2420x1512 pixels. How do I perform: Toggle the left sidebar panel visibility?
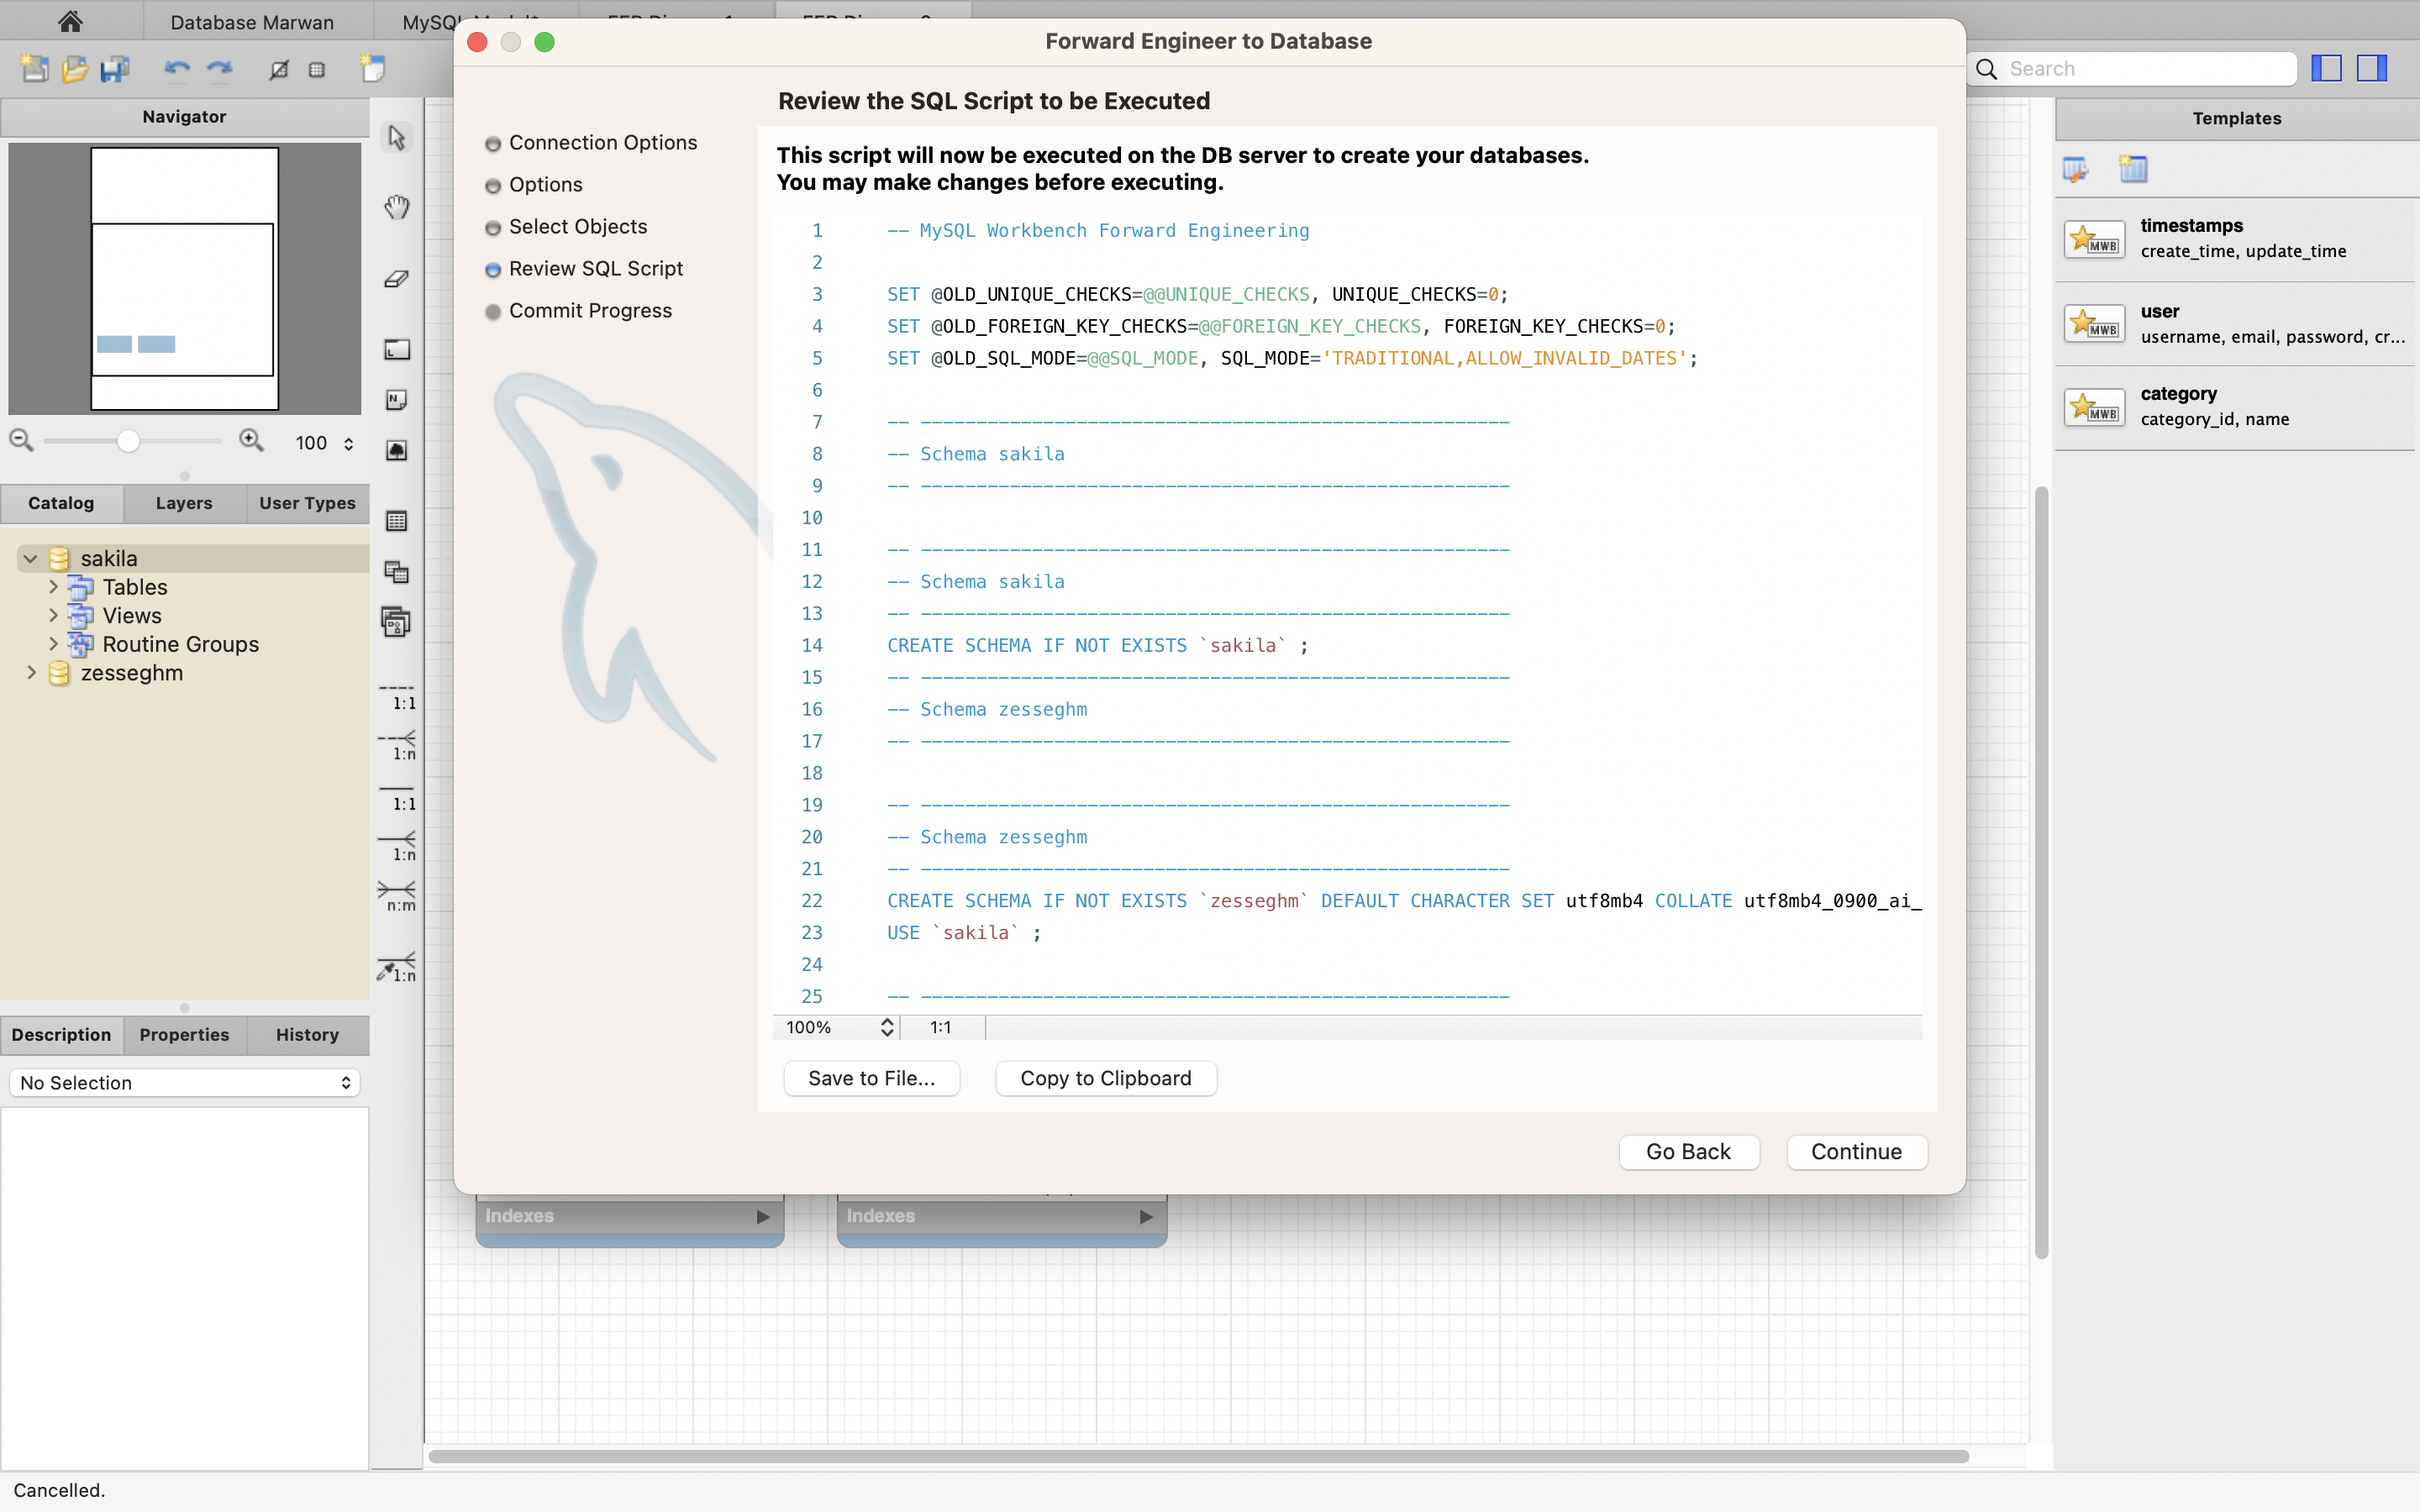(2326, 68)
